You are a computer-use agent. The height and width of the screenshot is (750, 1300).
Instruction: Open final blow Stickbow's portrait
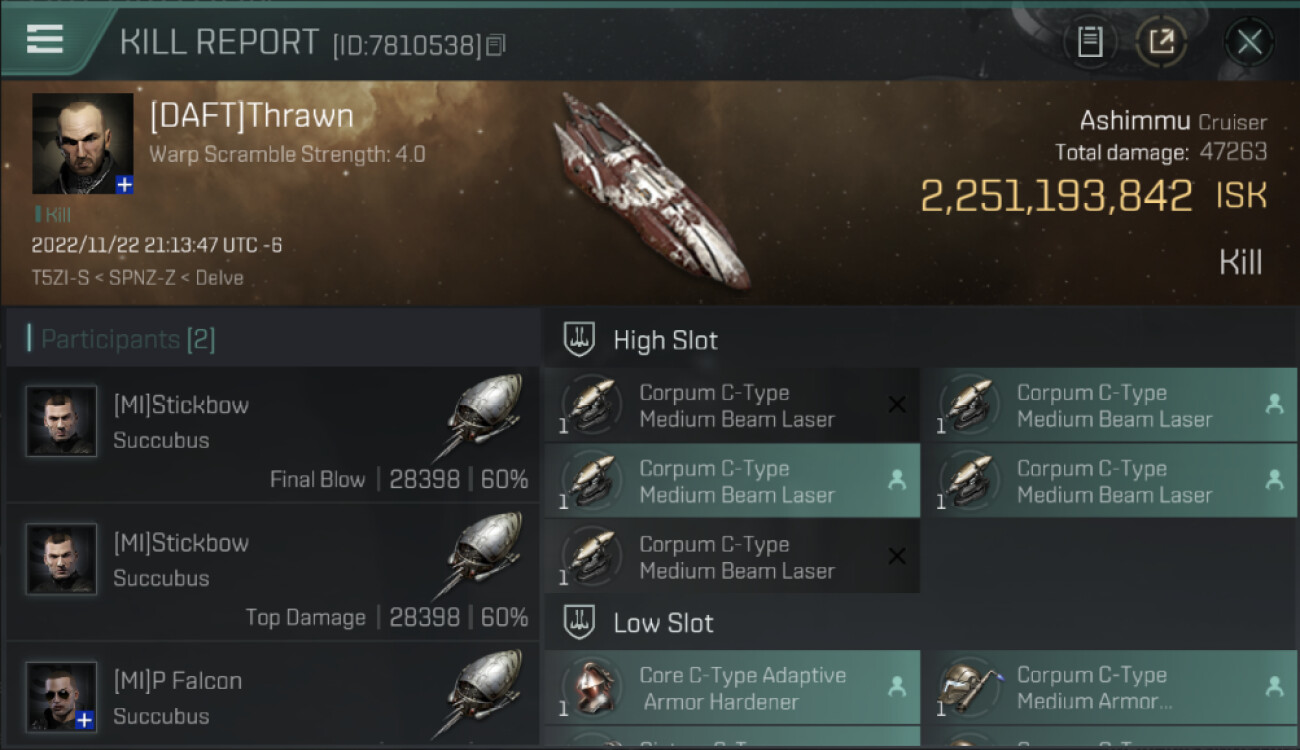(x=61, y=422)
